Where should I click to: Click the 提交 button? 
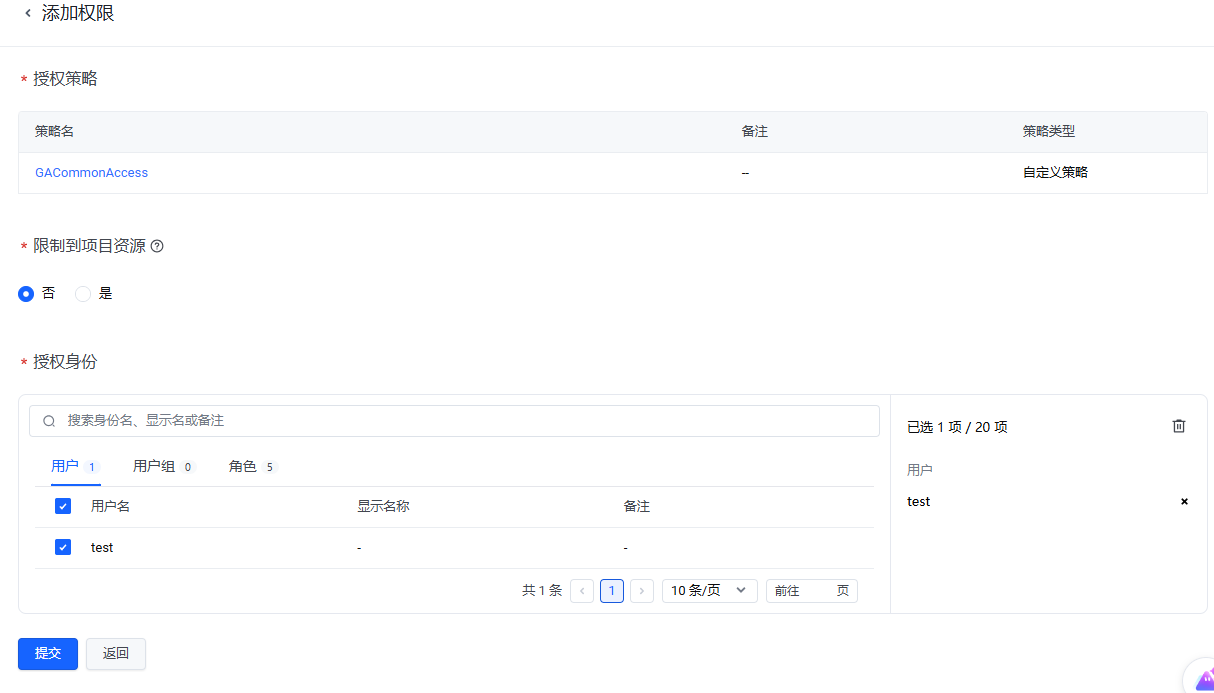coord(48,653)
